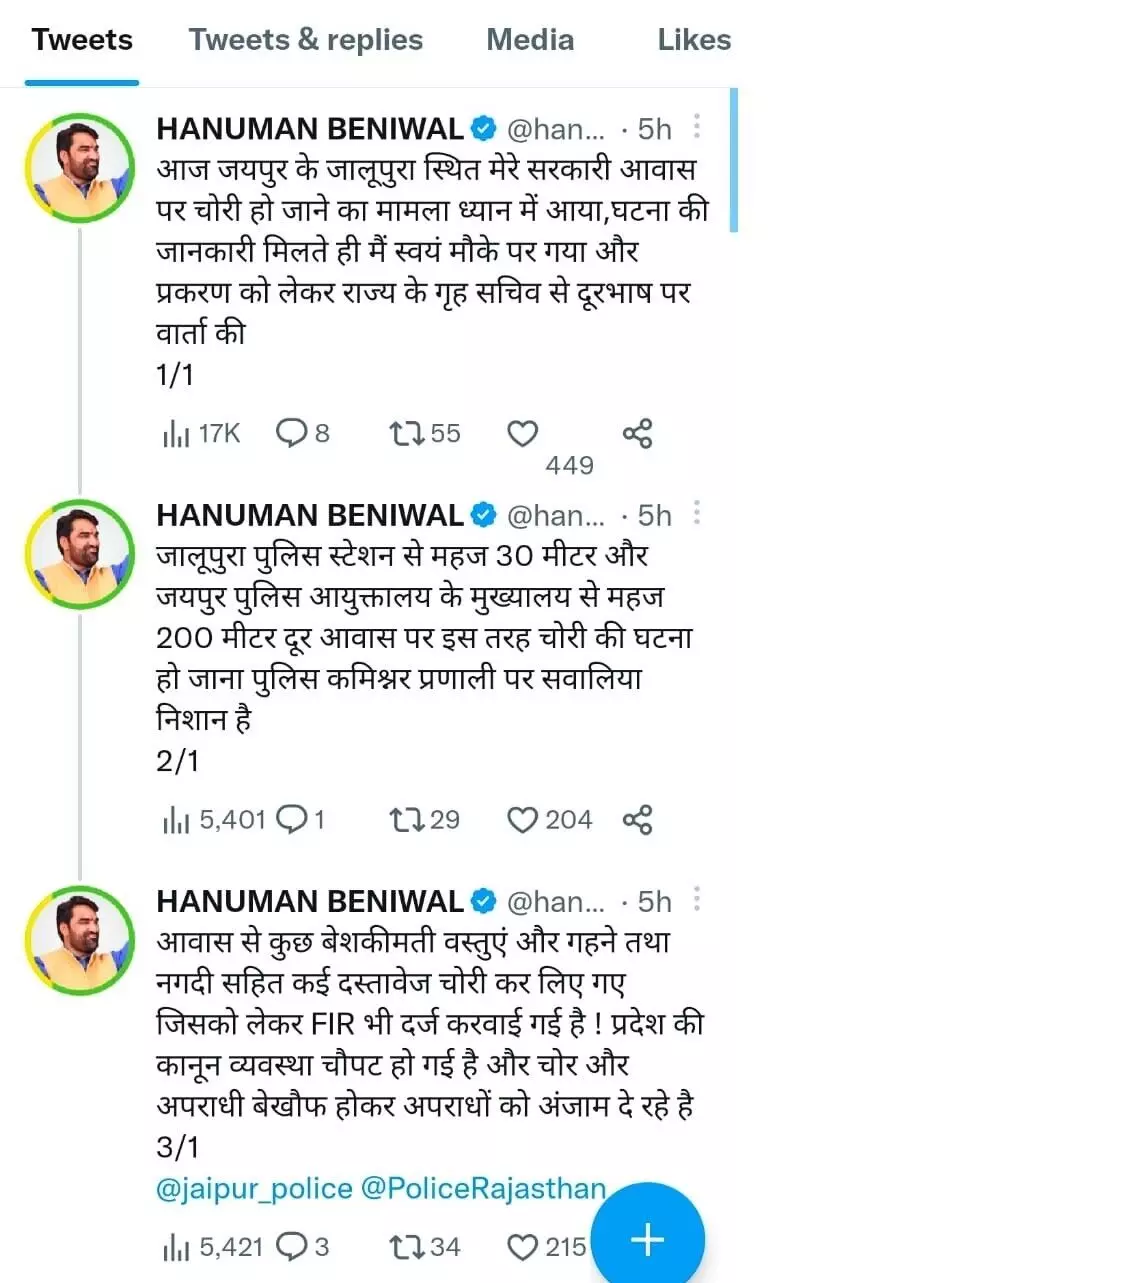Viewport: 1136px width, 1283px height.
Task: Switch to the Media tab
Action: click(530, 40)
